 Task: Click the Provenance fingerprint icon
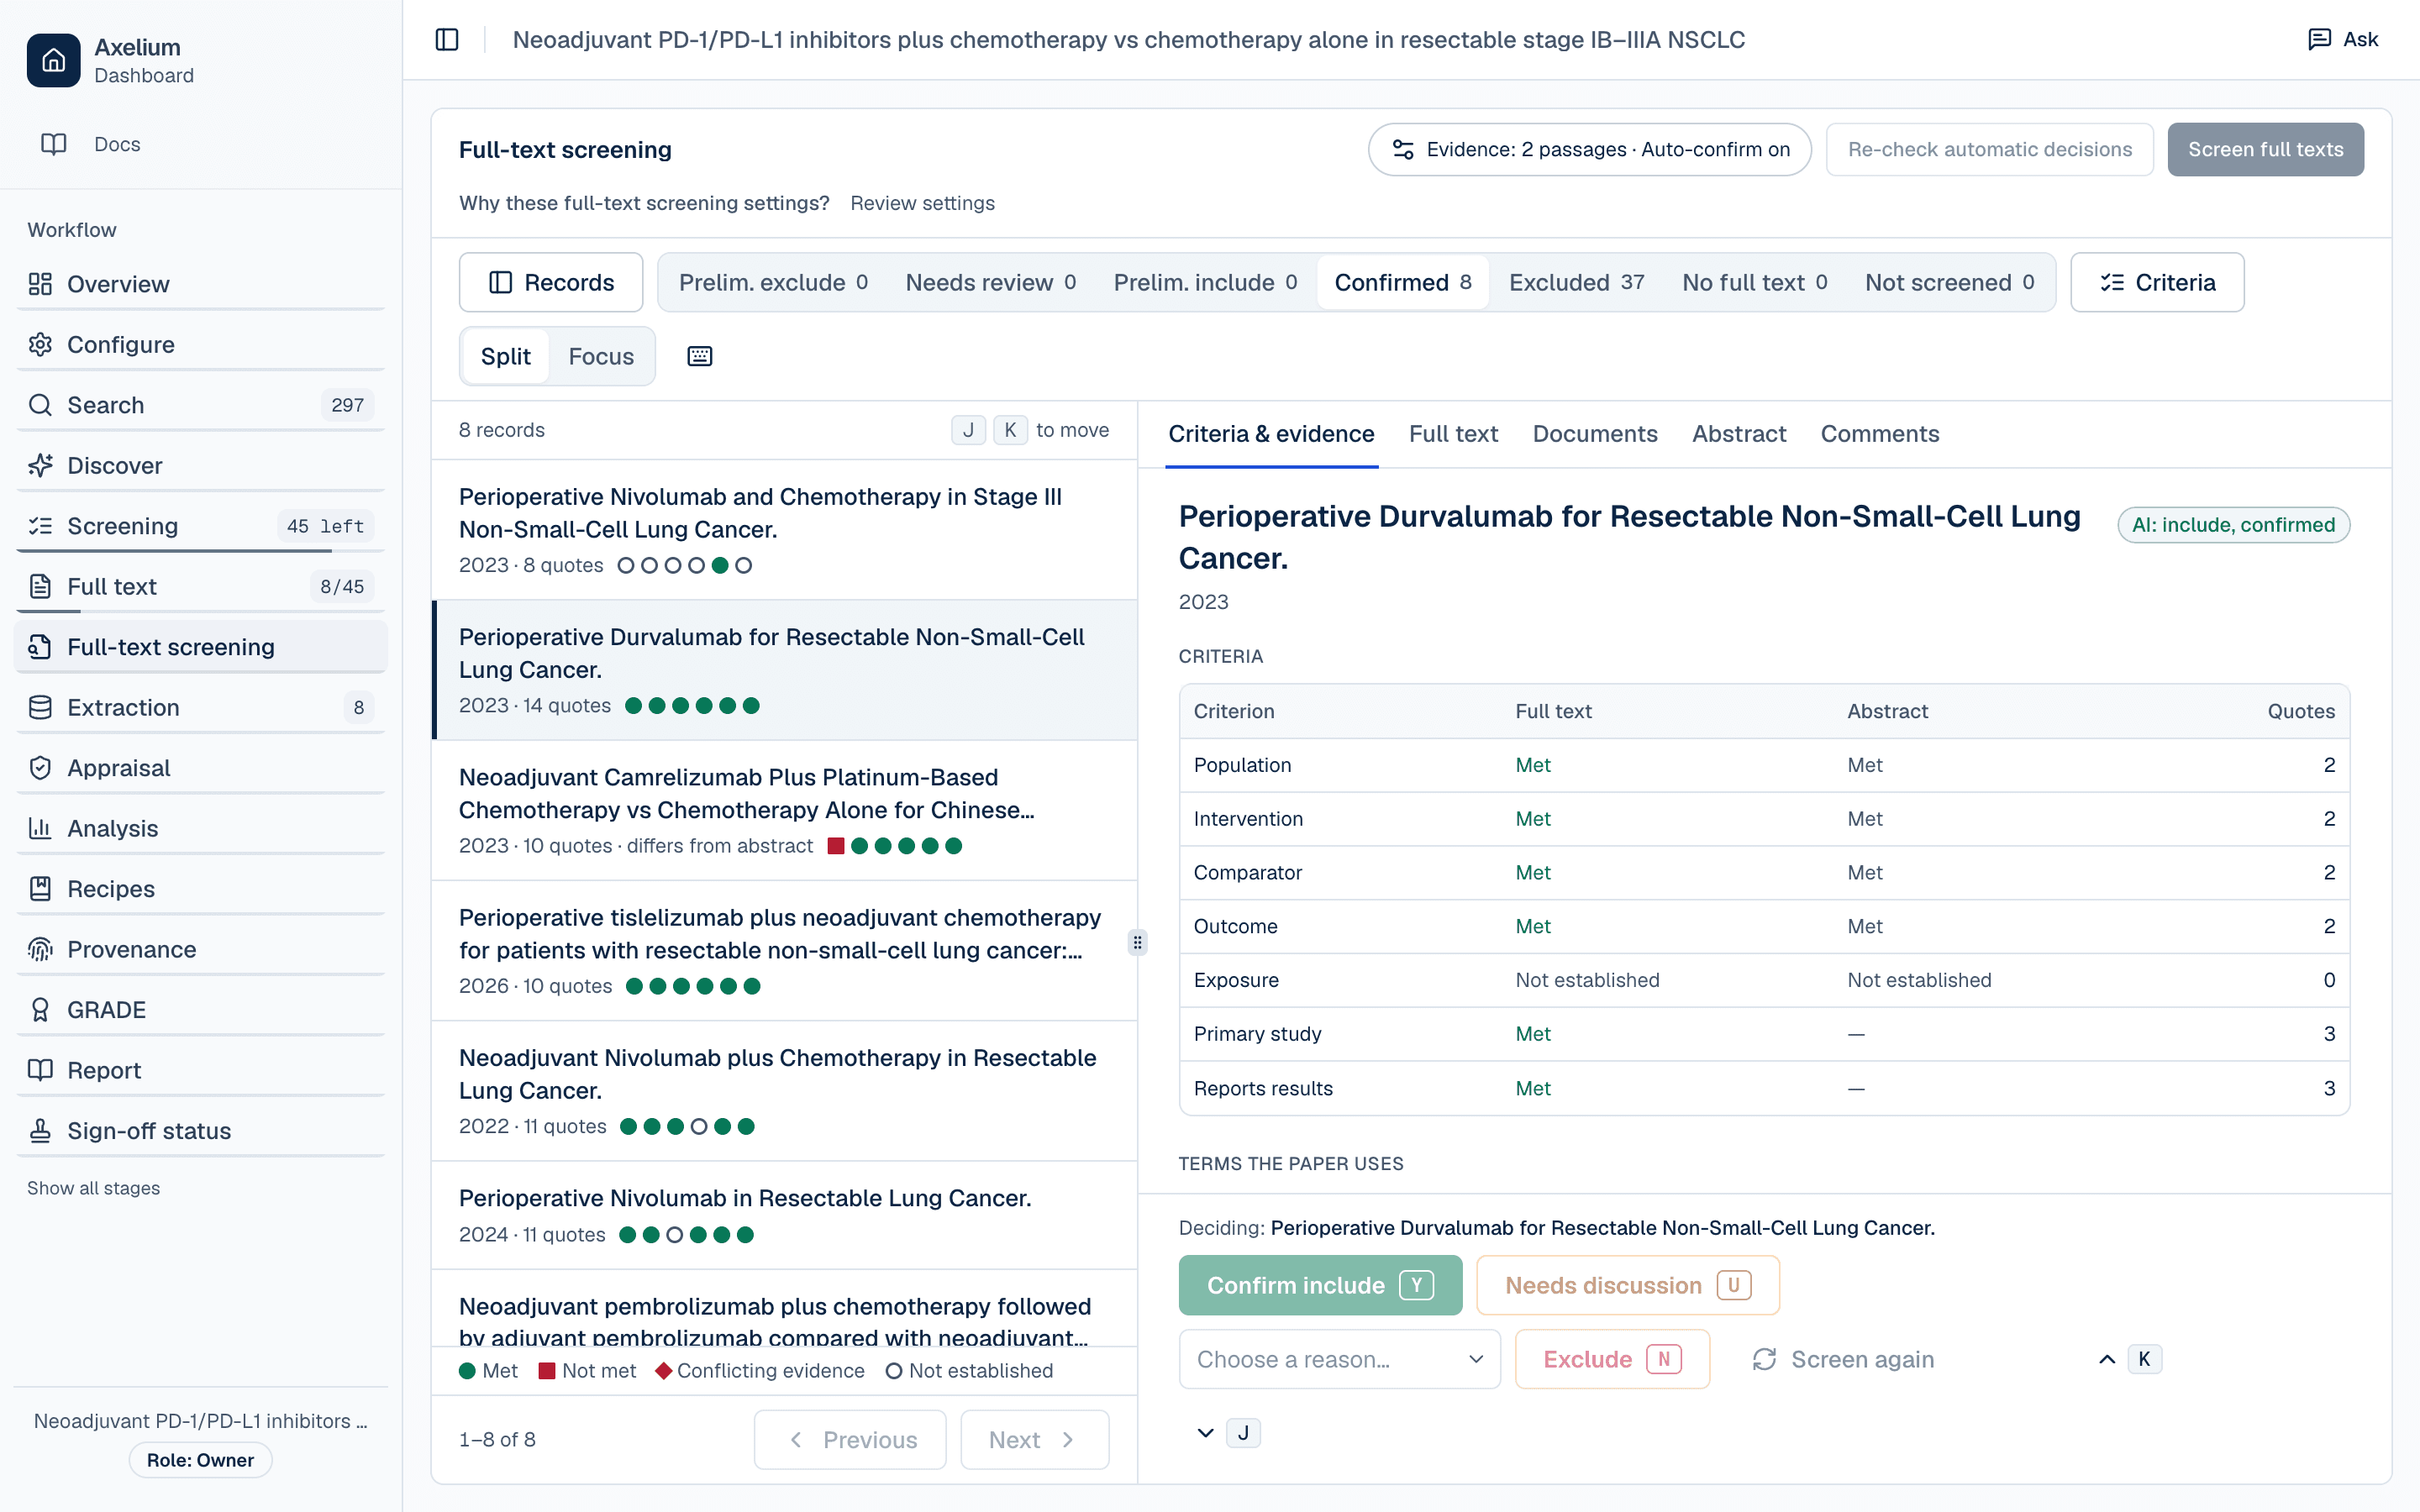click(40, 949)
